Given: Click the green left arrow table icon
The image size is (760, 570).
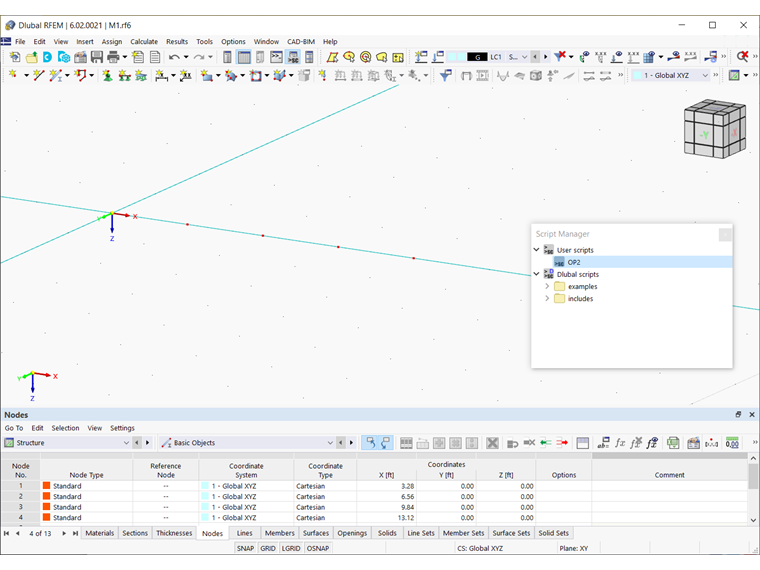Looking at the screenshot, I should [x=546, y=443].
